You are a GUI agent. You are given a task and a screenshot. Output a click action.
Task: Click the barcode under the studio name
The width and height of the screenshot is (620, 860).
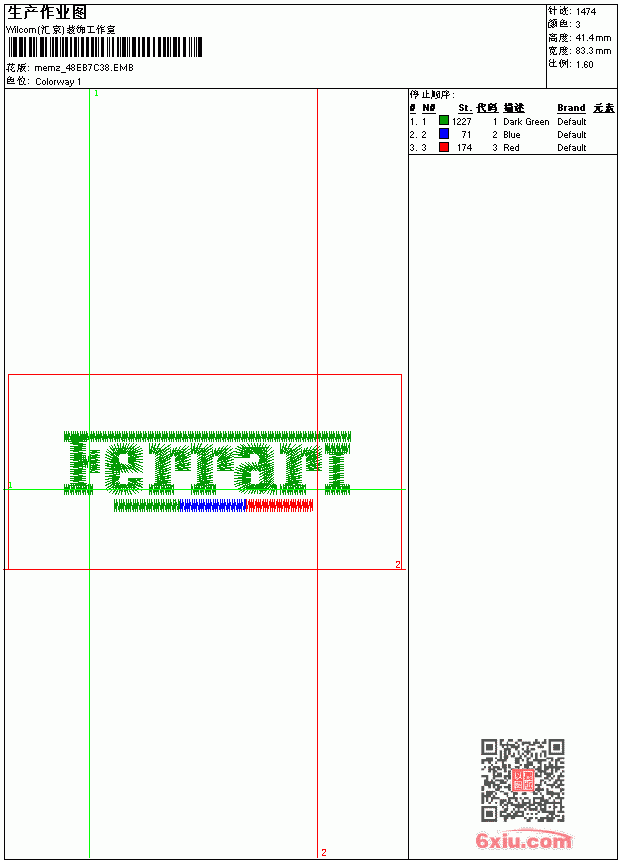[105, 47]
